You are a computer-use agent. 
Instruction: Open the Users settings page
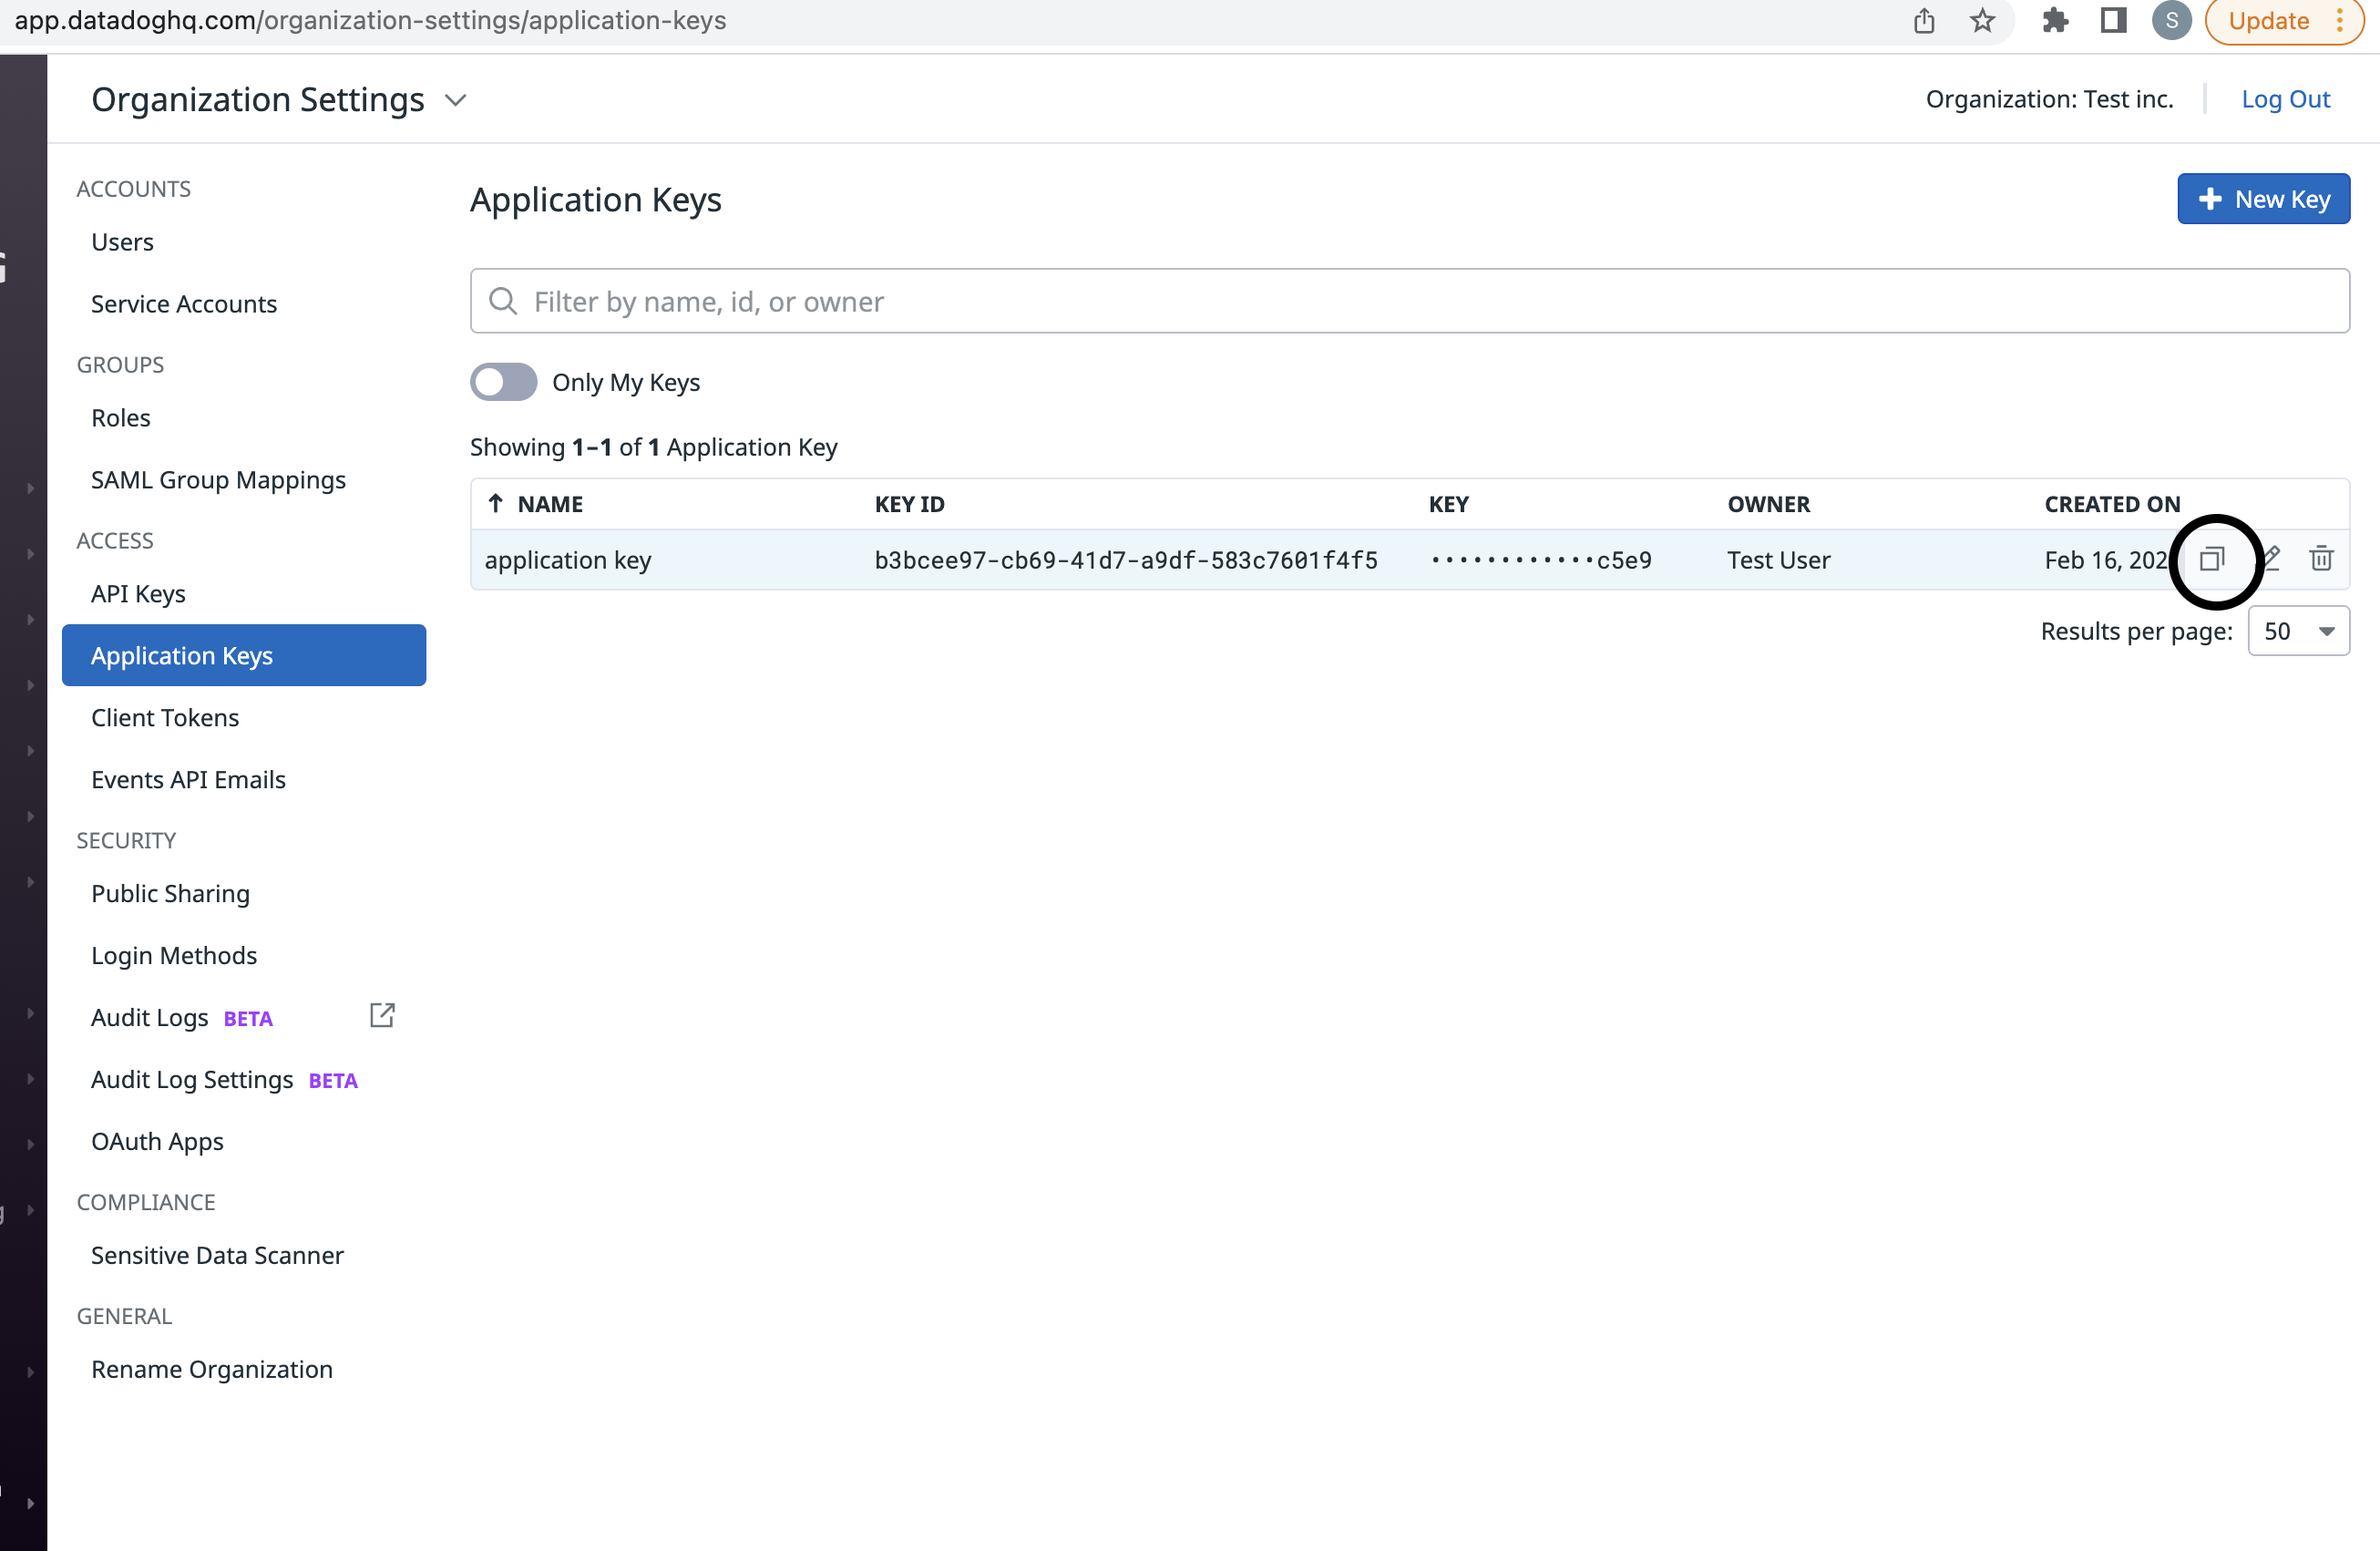[x=121, y=240]
